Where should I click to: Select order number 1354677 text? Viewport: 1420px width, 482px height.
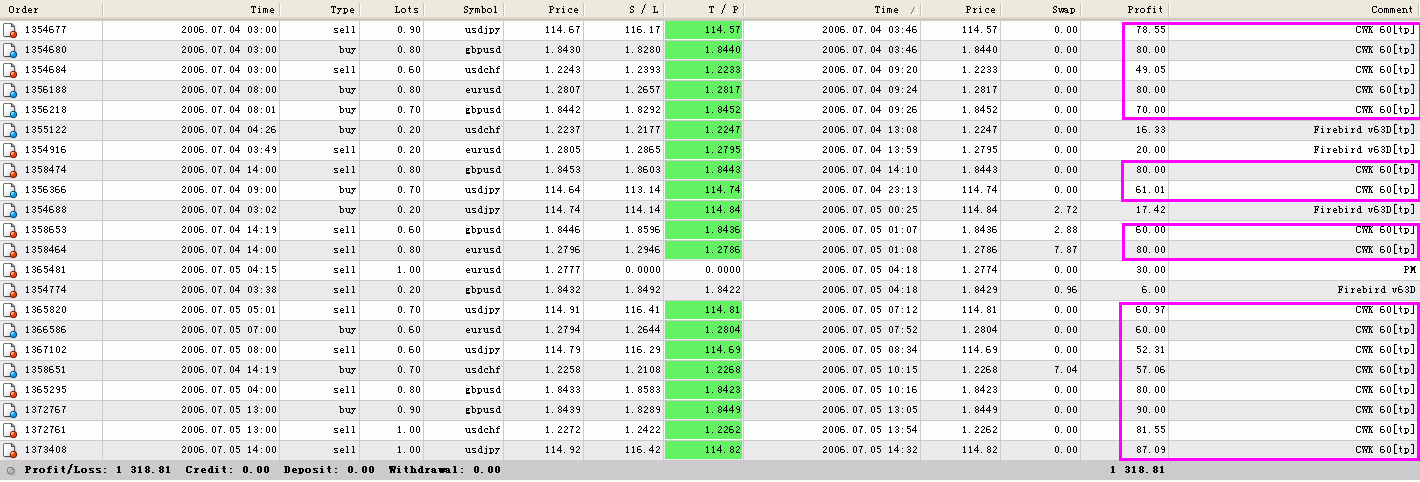(46, 30)
